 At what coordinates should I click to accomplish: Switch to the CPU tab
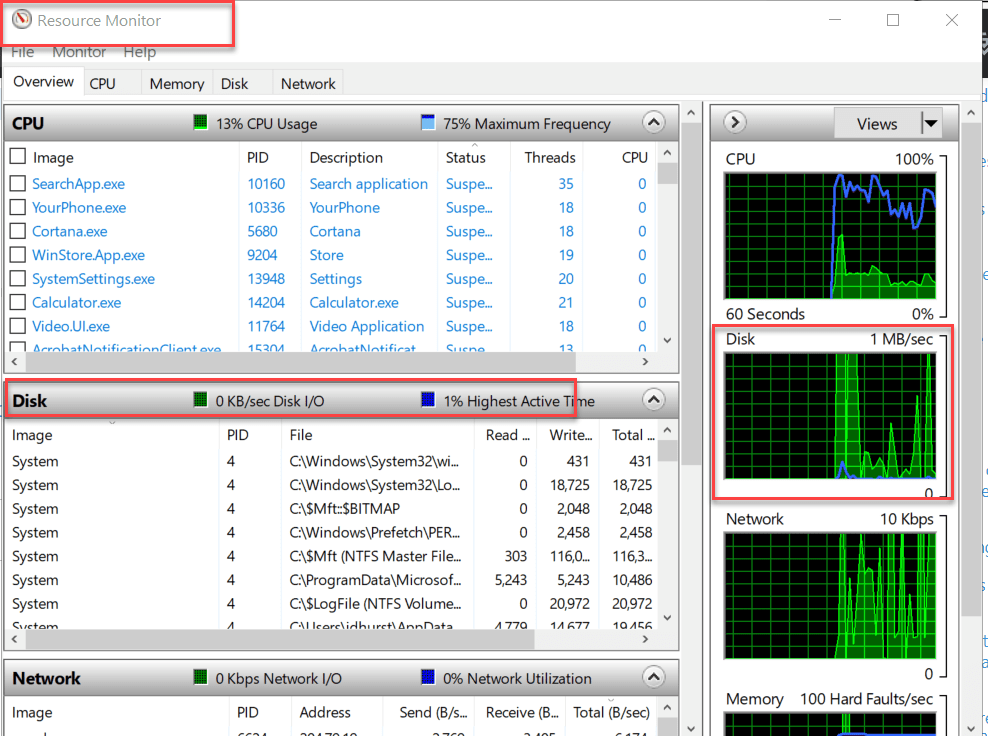coord(104,83)
